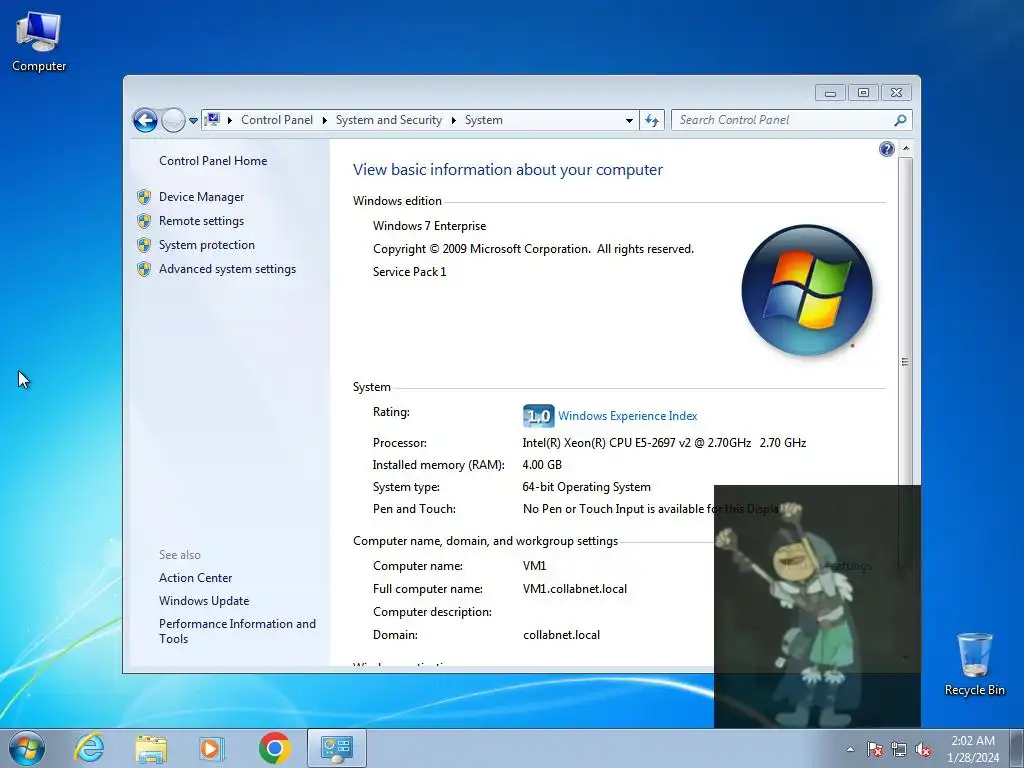Click the scrollbar up arrow
Image resolution: width=1024 pixels, height=768 pixels.
pos(905,149)
